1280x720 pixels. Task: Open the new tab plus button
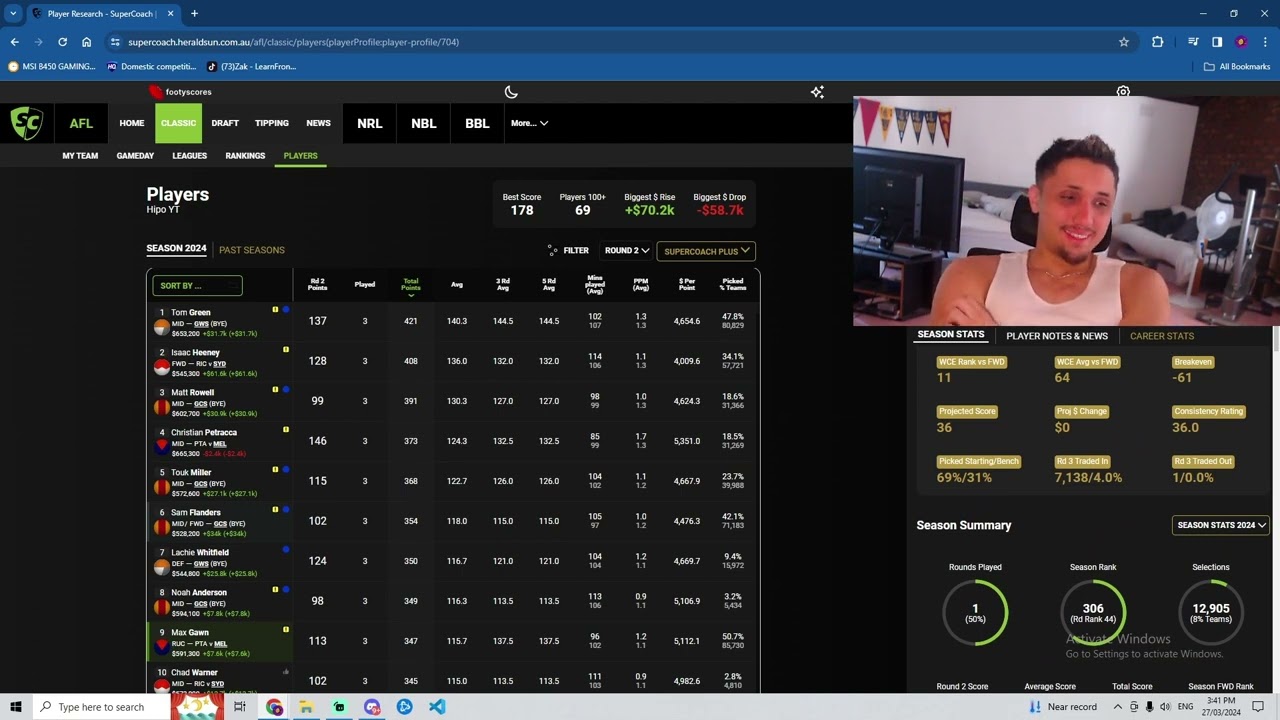tap(194, 14)
